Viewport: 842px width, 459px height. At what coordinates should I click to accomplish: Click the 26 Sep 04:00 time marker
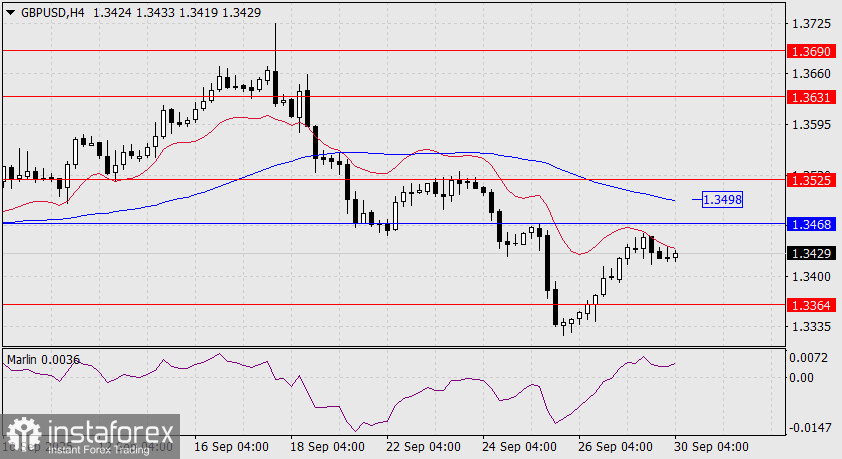[615, 447]
